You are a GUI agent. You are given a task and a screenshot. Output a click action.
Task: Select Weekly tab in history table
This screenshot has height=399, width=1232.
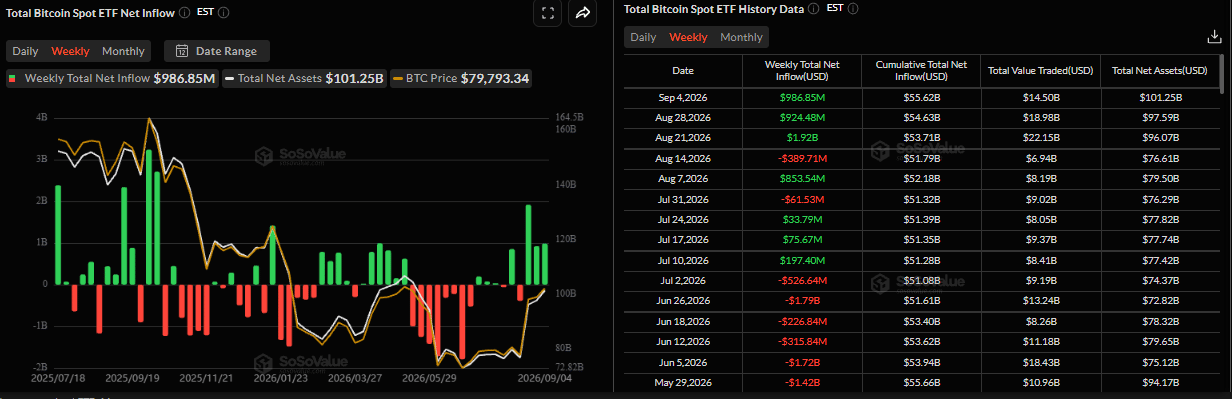click(x=688, y=37)
